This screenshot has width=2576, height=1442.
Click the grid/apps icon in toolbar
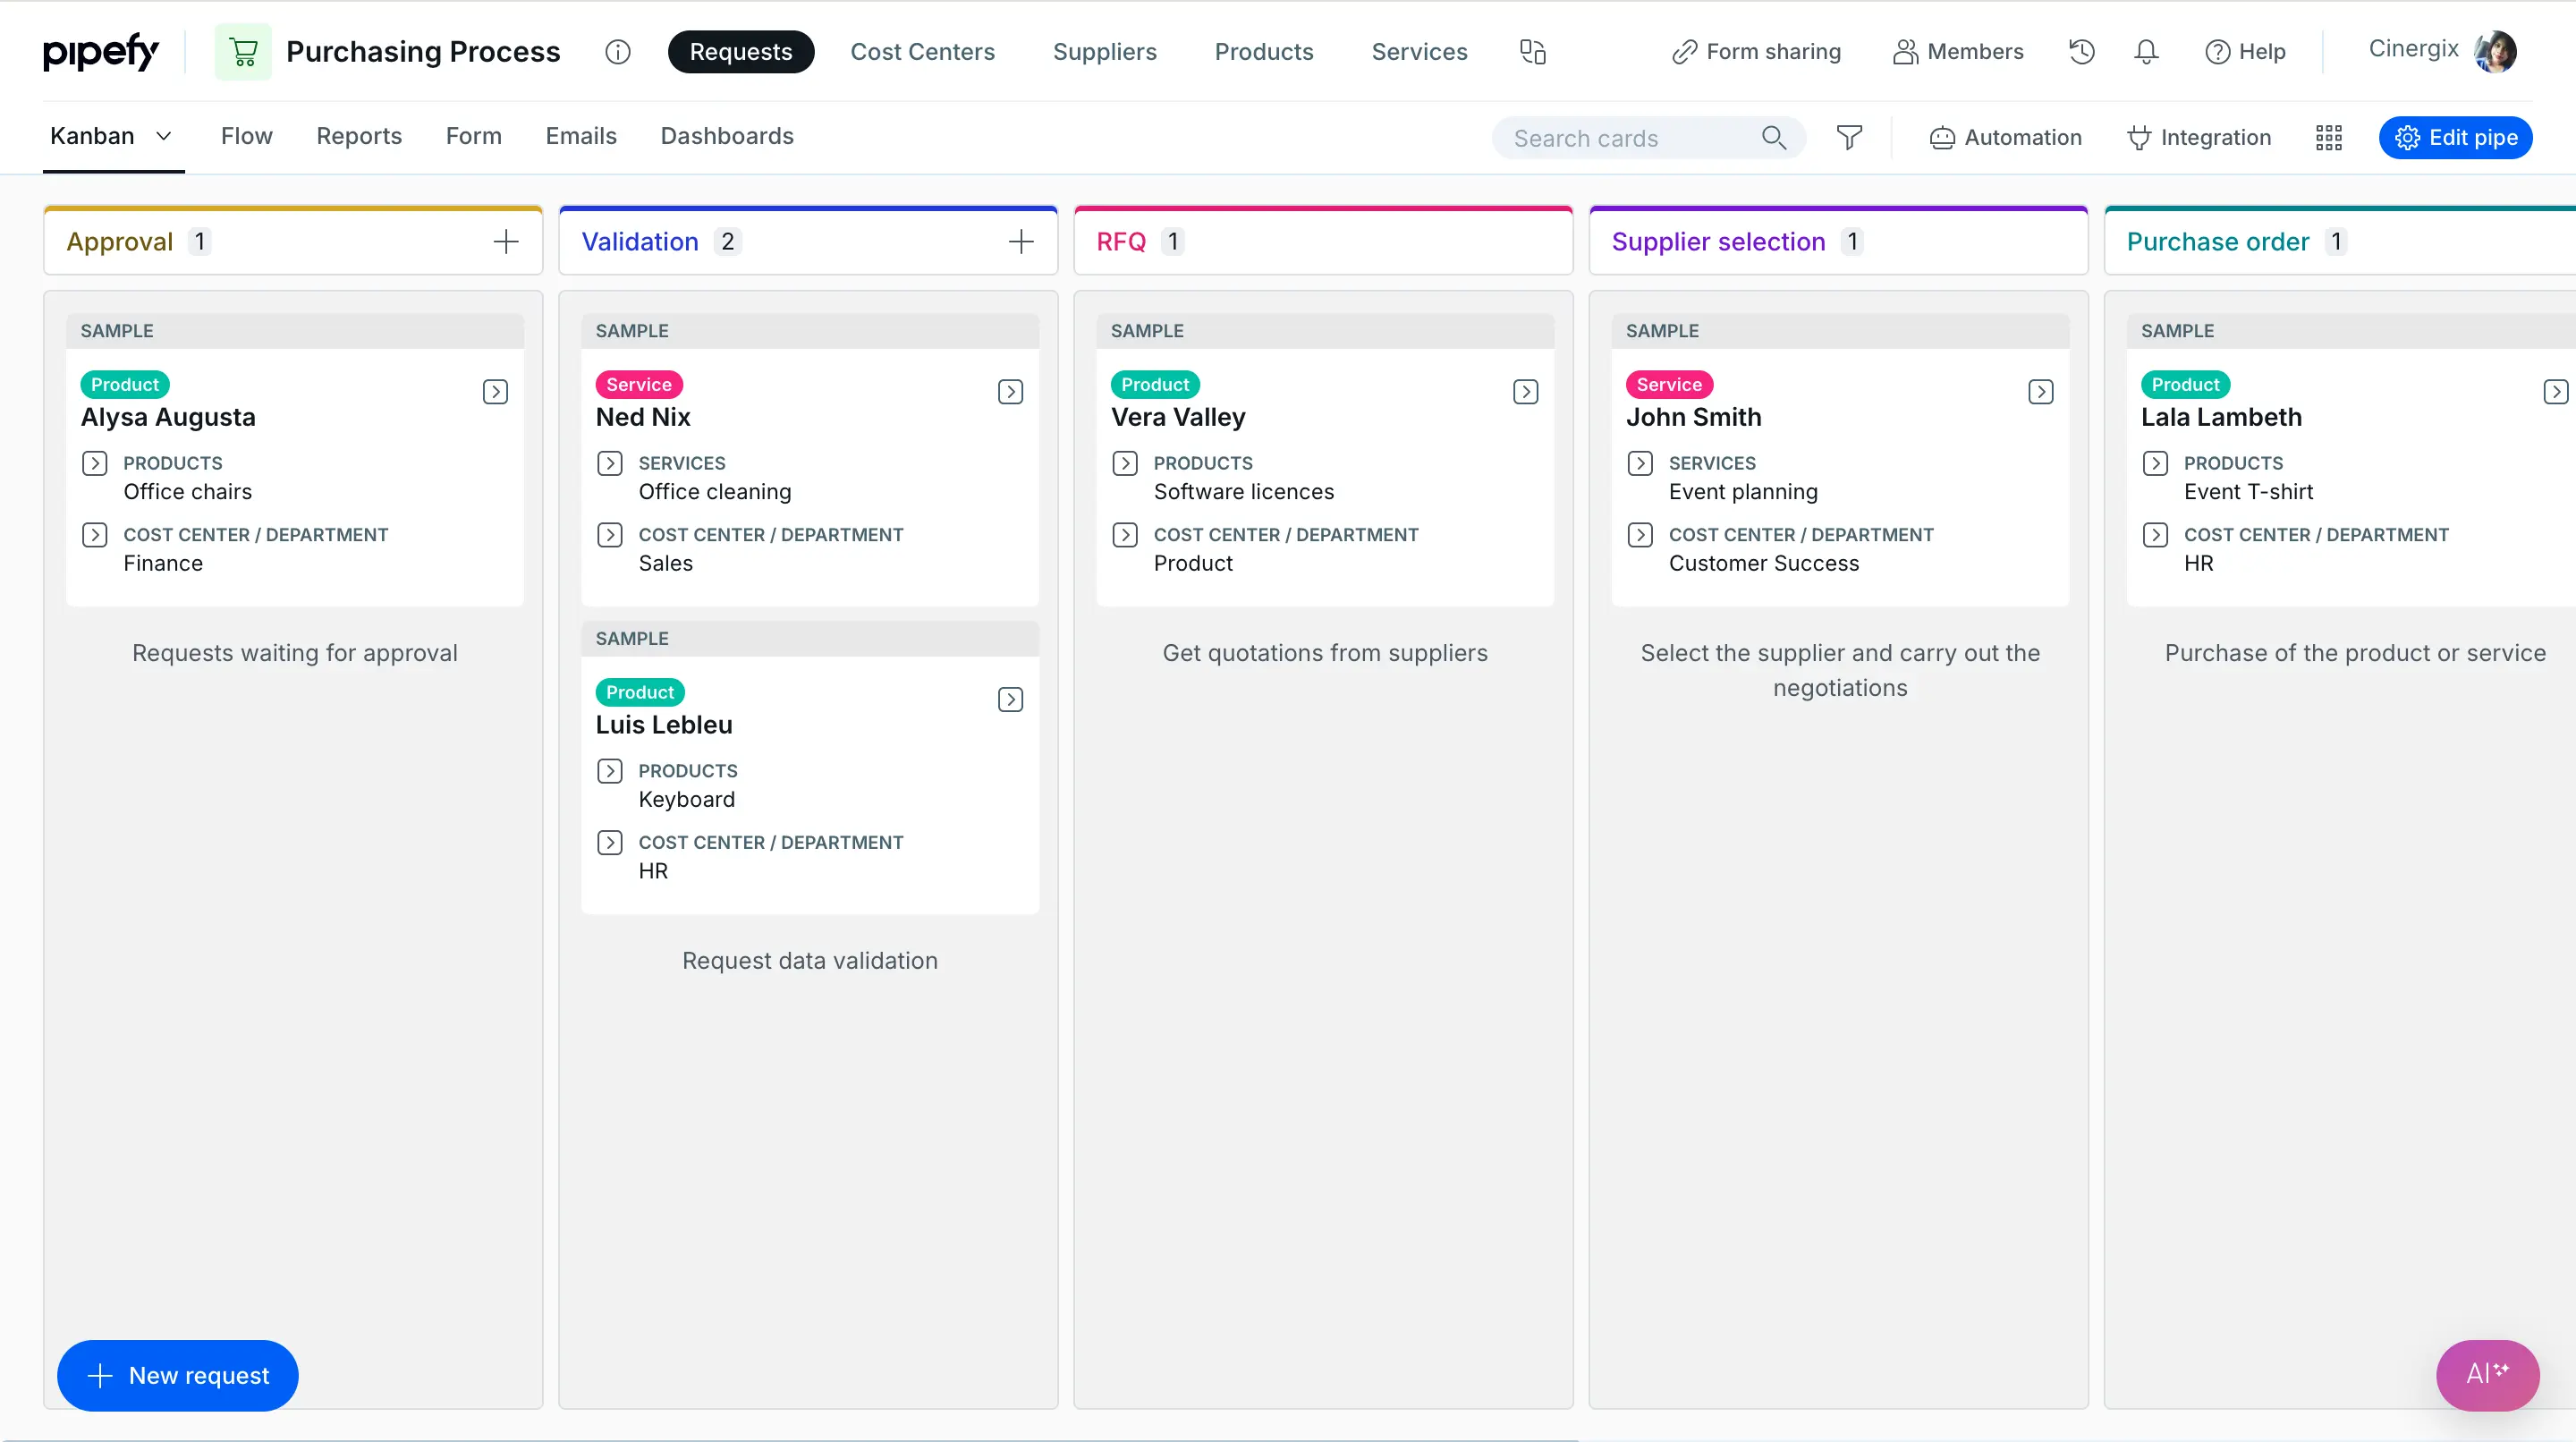2328,138
